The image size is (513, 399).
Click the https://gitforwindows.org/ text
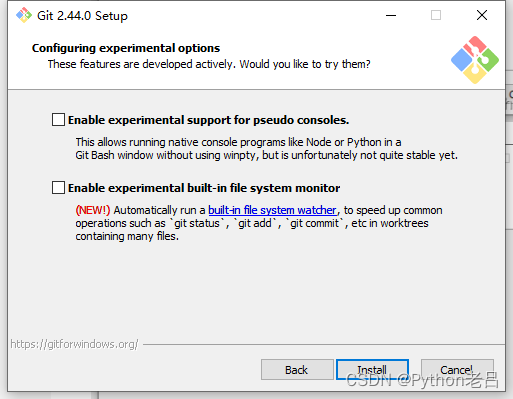(x=74, y=344)
